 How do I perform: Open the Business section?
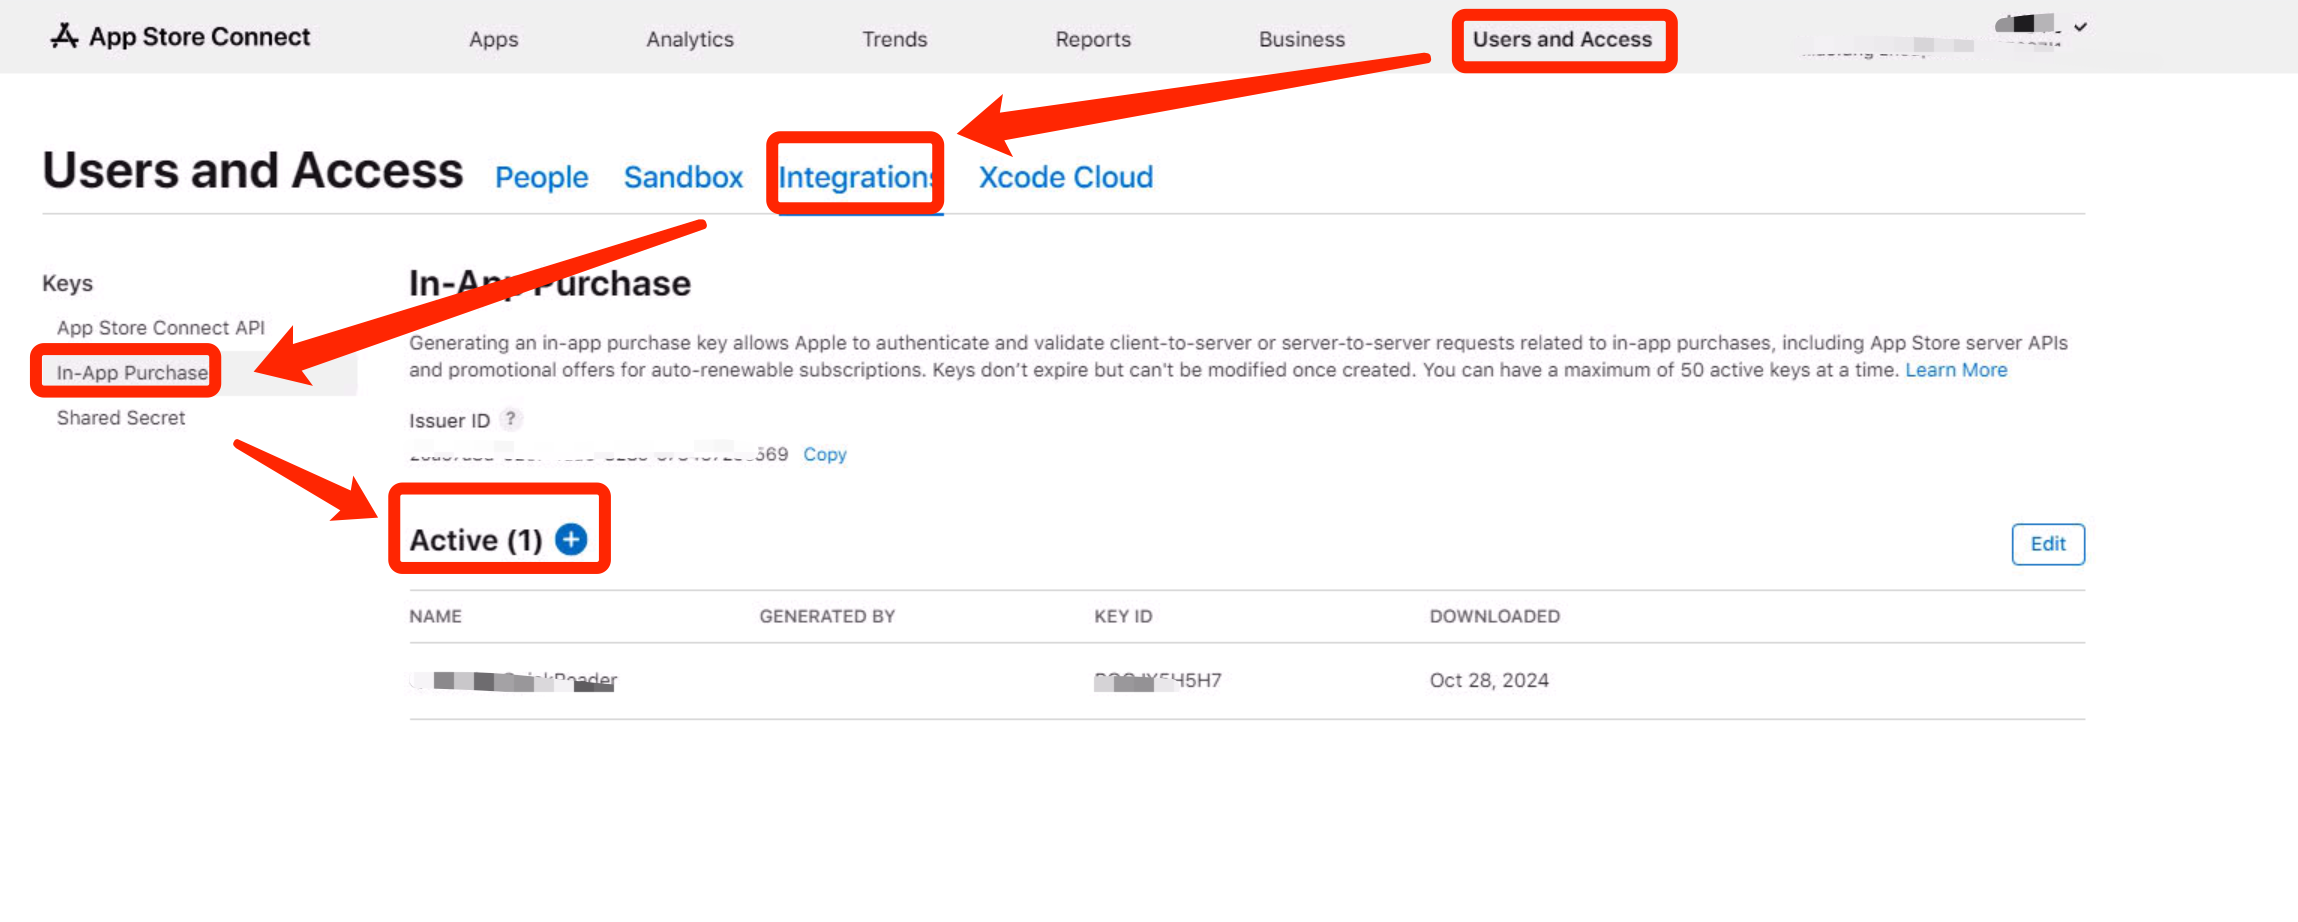click(x=1301, y=40)
